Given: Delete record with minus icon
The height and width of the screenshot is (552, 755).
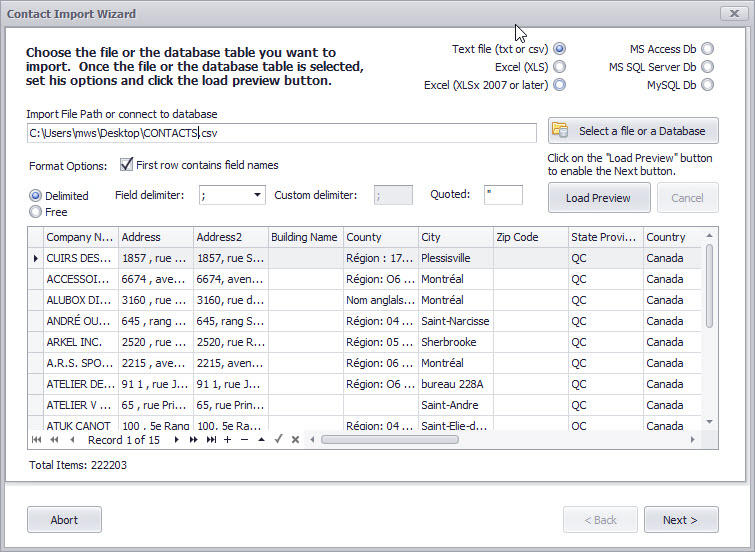Looking at the screenshot, I should (244, 440).
